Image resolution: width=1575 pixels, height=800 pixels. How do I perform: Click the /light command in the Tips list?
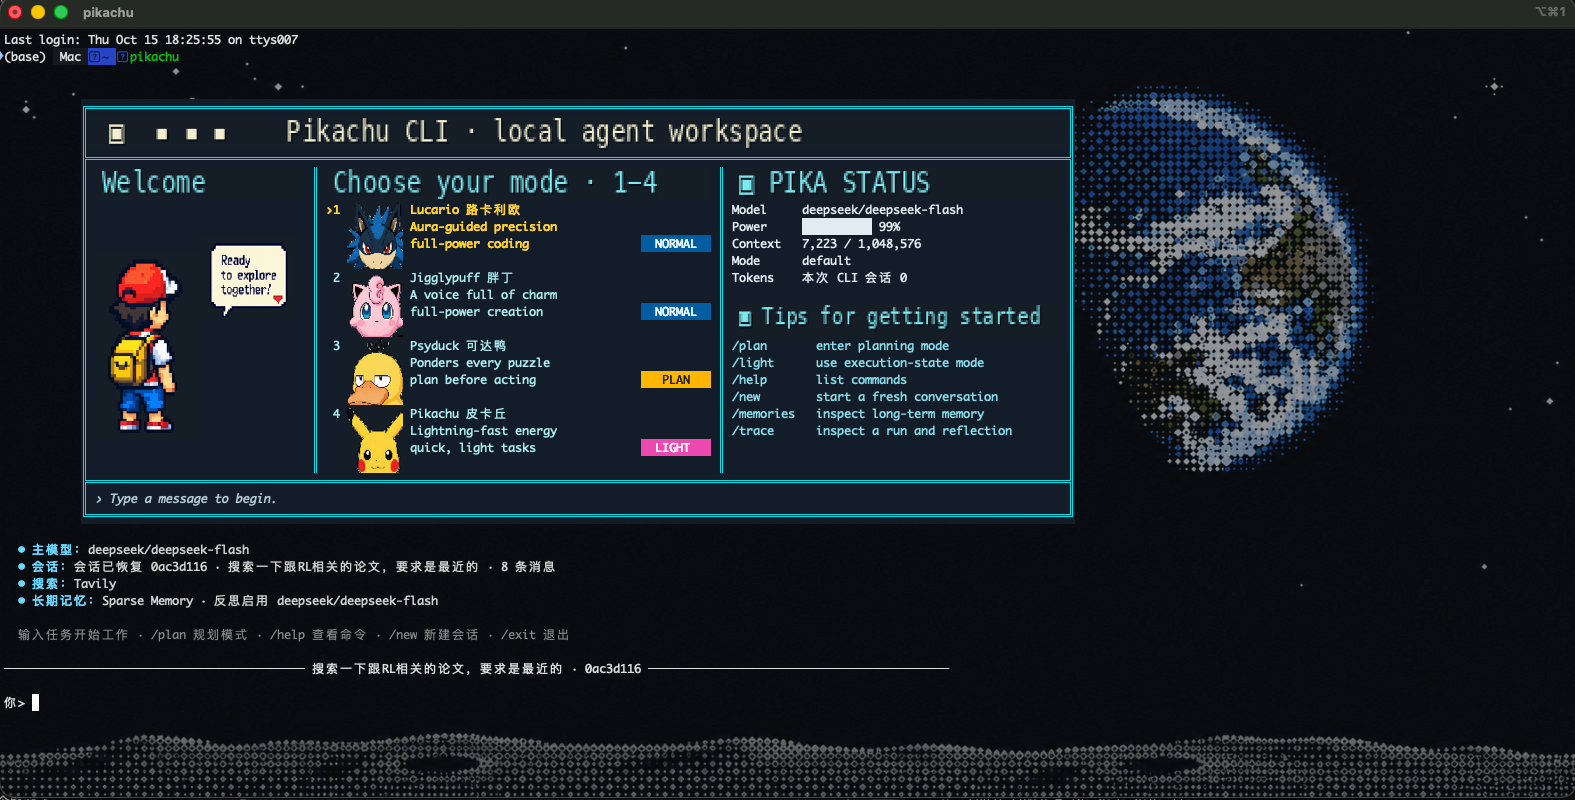(x=753, y=363)
